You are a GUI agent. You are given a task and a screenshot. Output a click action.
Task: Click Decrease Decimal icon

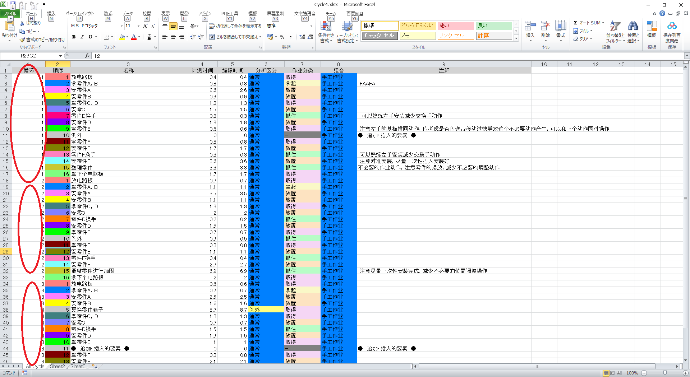coord(309,37)
